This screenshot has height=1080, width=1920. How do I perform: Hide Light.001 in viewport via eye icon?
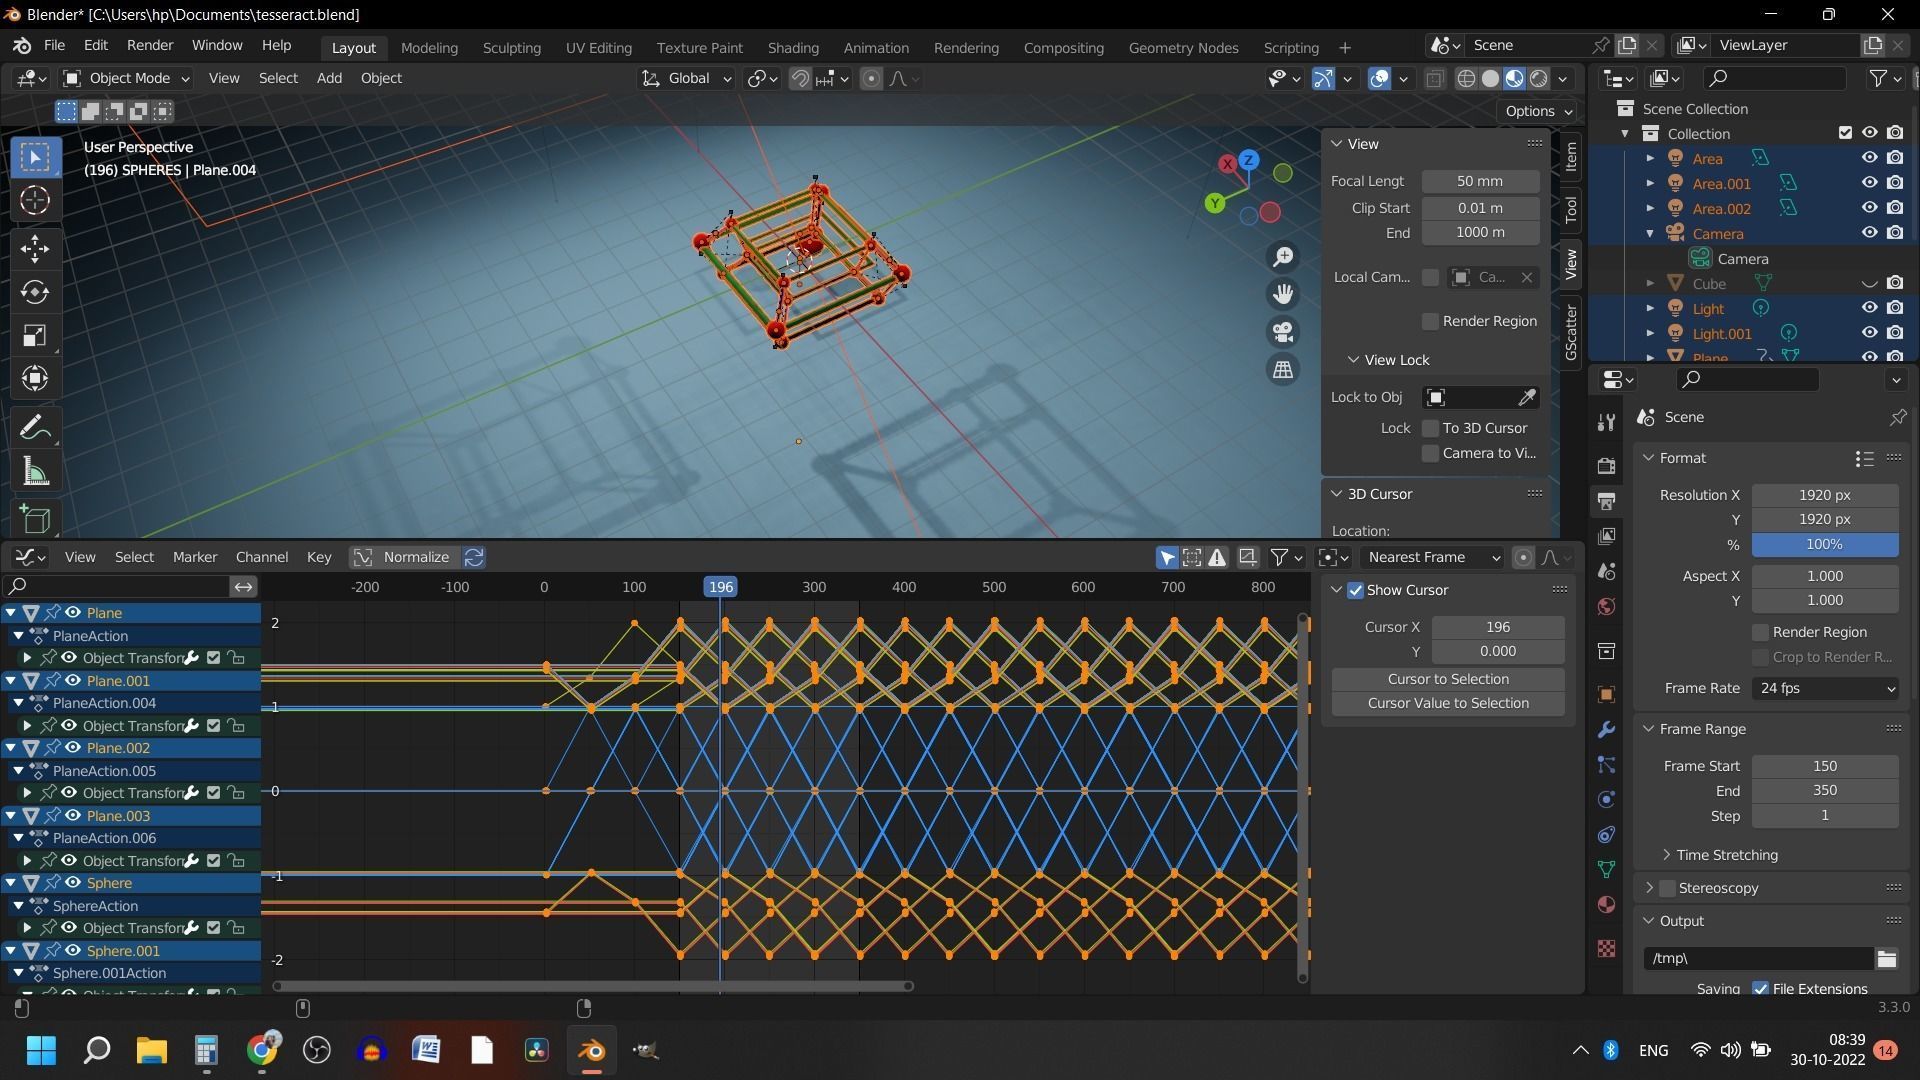pyautogui.click(x=1869, y=333)
